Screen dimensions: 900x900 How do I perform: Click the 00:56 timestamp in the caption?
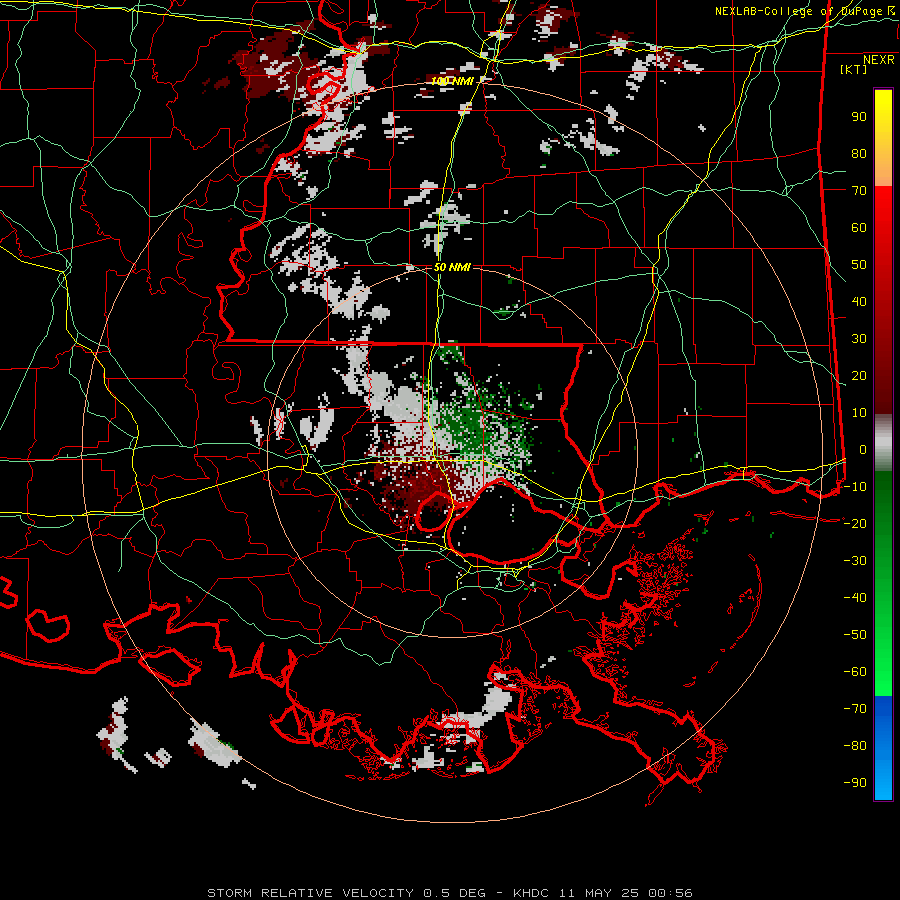tap(670, 893)
